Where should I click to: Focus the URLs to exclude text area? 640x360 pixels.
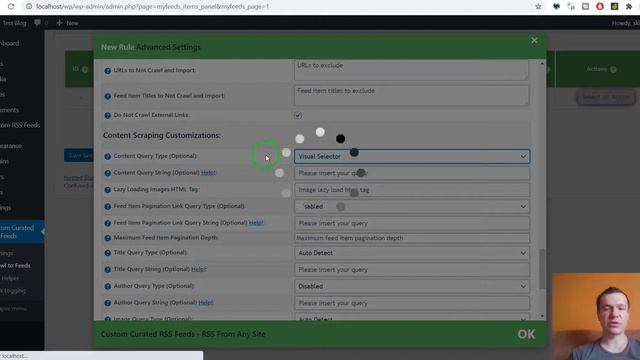click(x=411, y=70)
